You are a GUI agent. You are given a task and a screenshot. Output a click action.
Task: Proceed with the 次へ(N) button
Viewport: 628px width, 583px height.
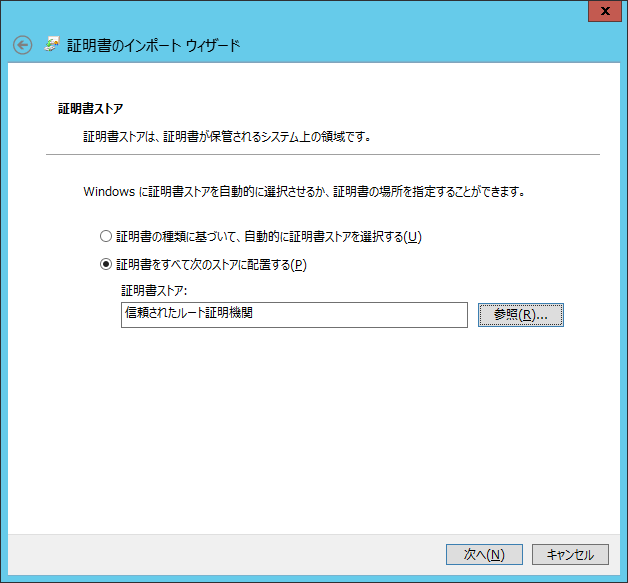tap(484, 555)
